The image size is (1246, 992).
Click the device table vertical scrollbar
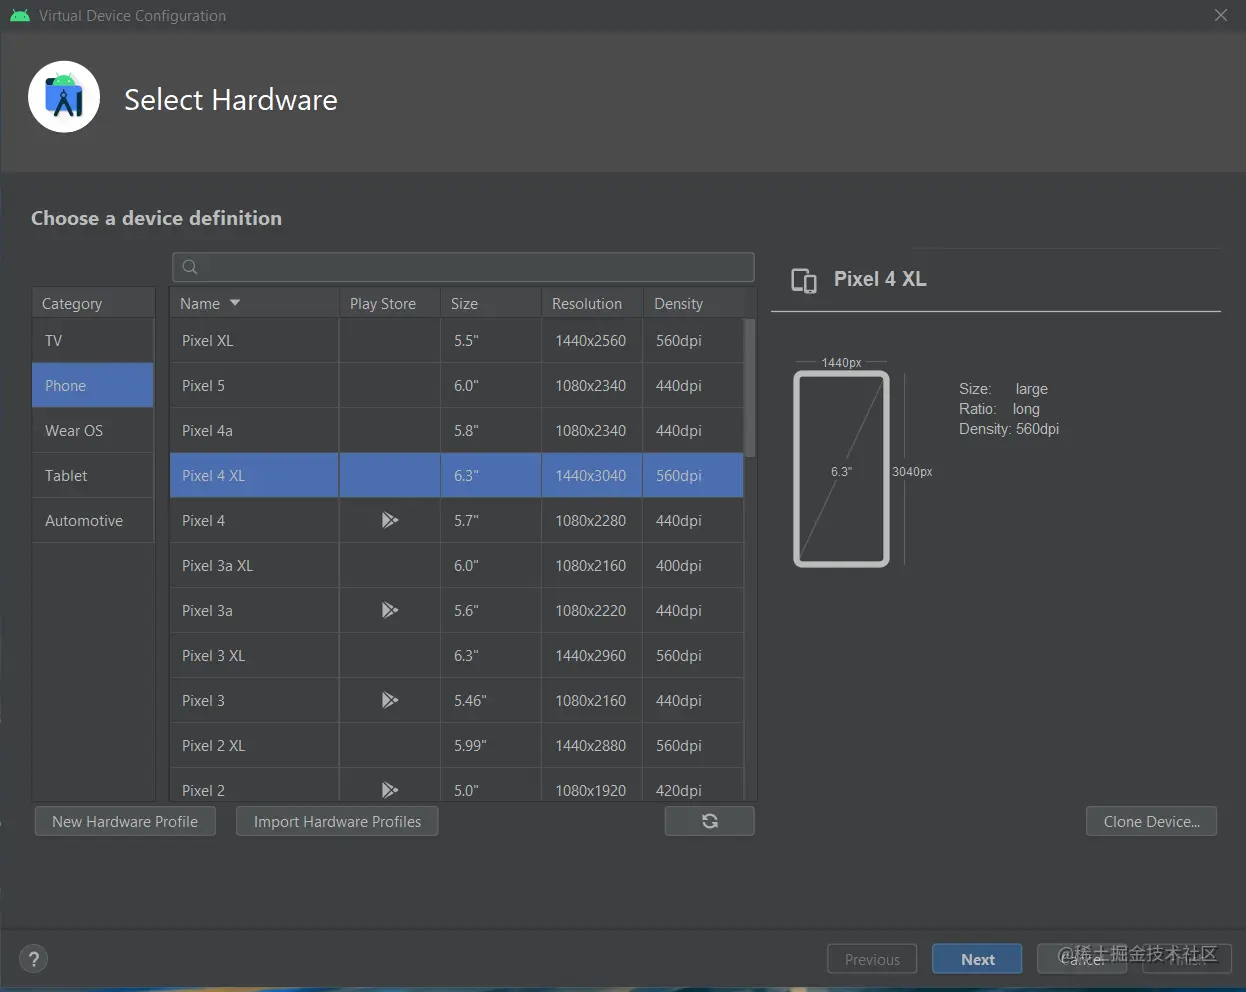click(x=750, y=388)
